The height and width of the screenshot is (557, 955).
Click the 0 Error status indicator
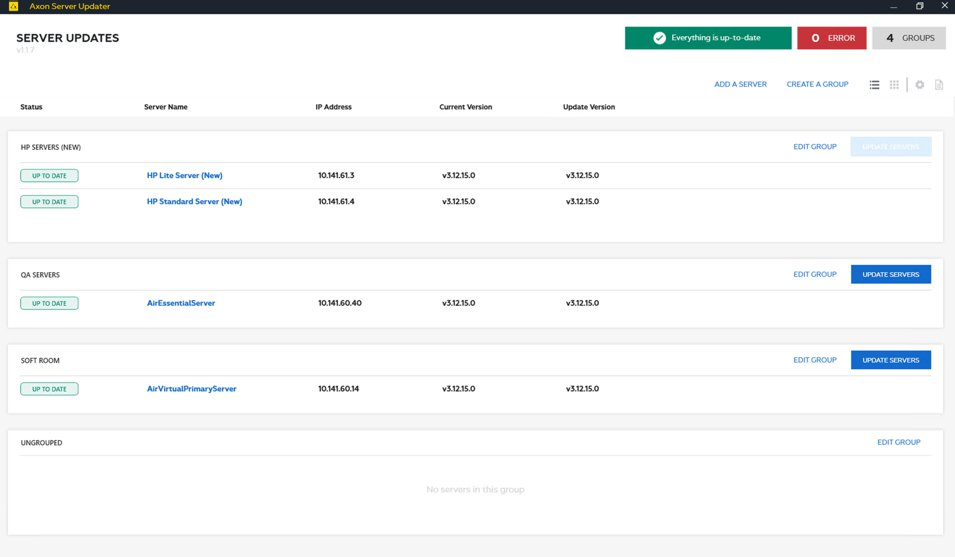point(832,38)
